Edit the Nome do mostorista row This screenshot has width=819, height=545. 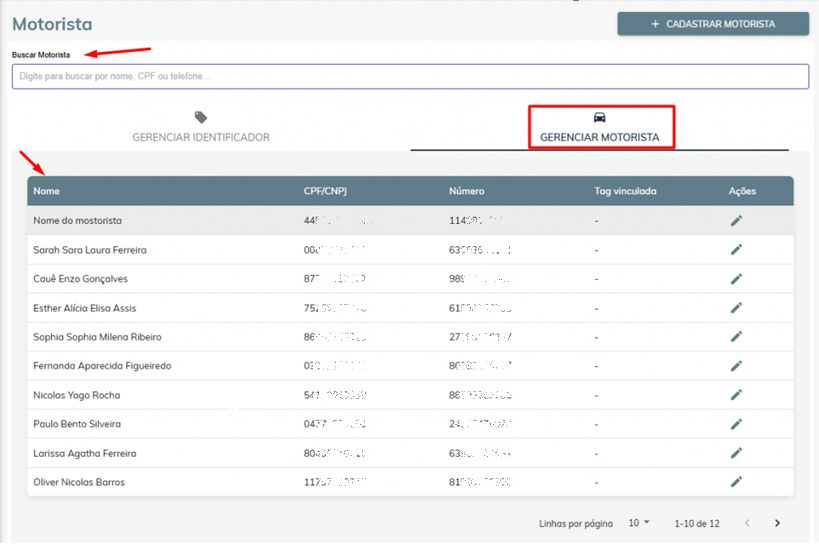[x=736, y=221]
